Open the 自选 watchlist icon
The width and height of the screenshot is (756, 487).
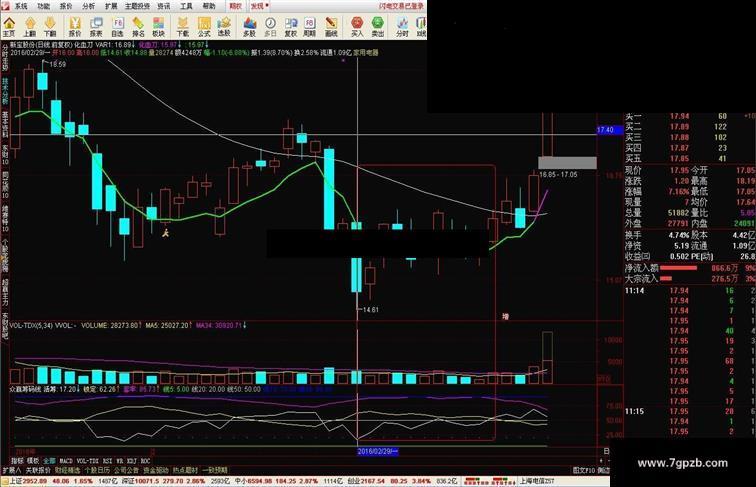(x=117, y=26)
